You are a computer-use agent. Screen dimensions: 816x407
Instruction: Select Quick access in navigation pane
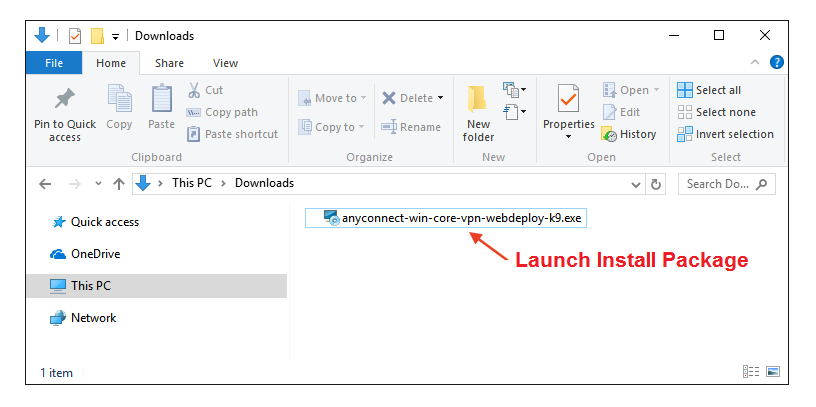(96, 222)
